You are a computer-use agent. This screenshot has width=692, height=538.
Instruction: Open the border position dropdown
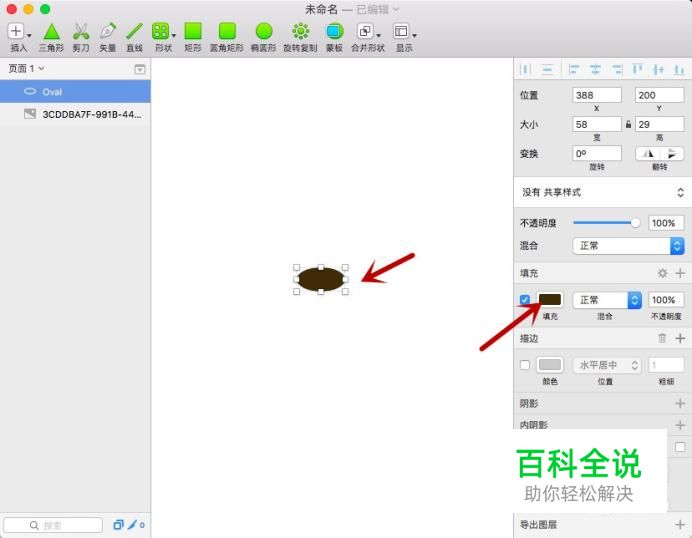(607, 365)
